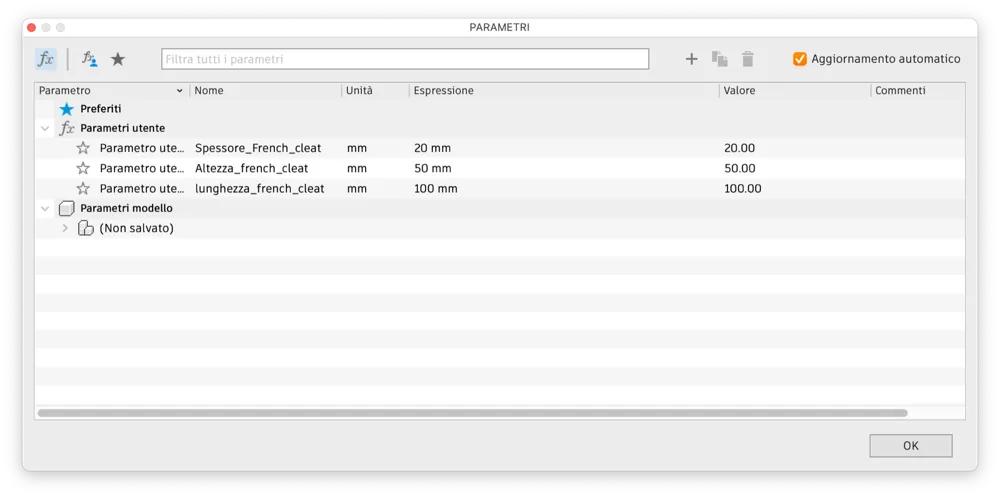
Task: Click the horizontal scrollbar at table bottom
Action: 472,412
